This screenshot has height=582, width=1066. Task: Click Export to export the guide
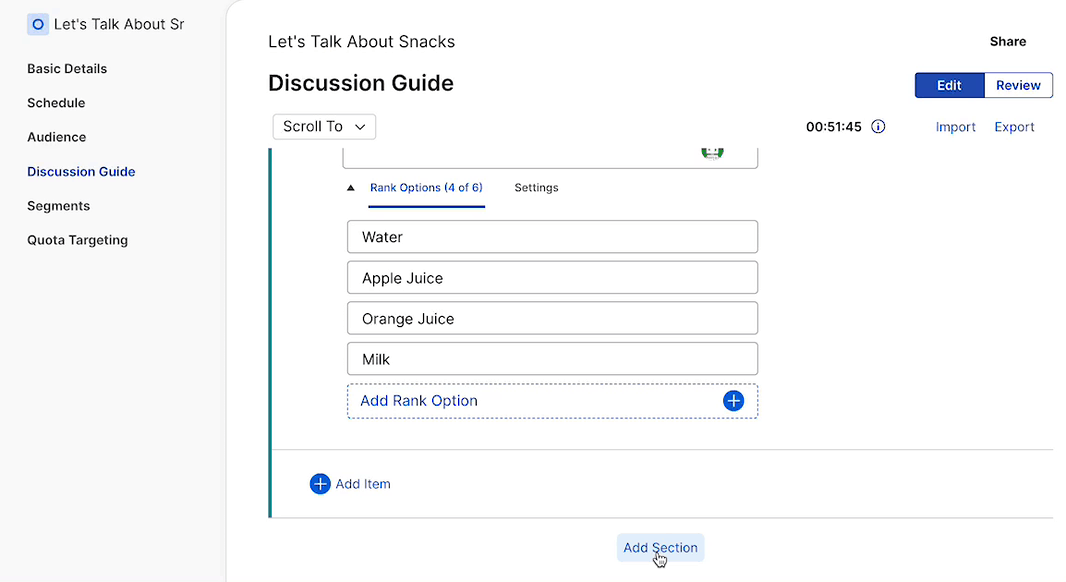click(1014, 126)
